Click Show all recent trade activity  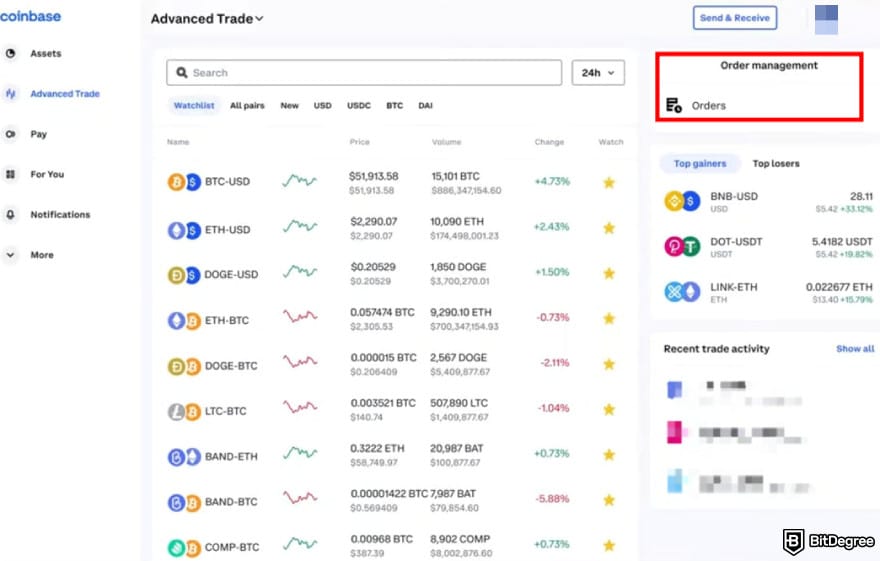point(855,349)
